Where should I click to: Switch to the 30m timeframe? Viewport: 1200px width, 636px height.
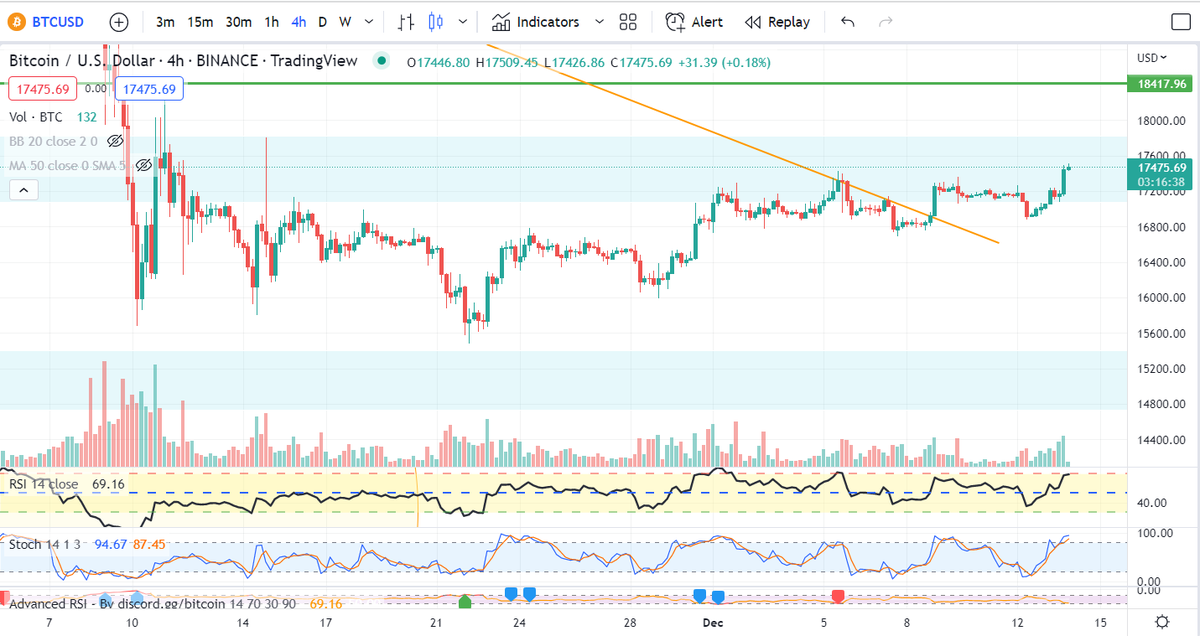tap(238, 21)
